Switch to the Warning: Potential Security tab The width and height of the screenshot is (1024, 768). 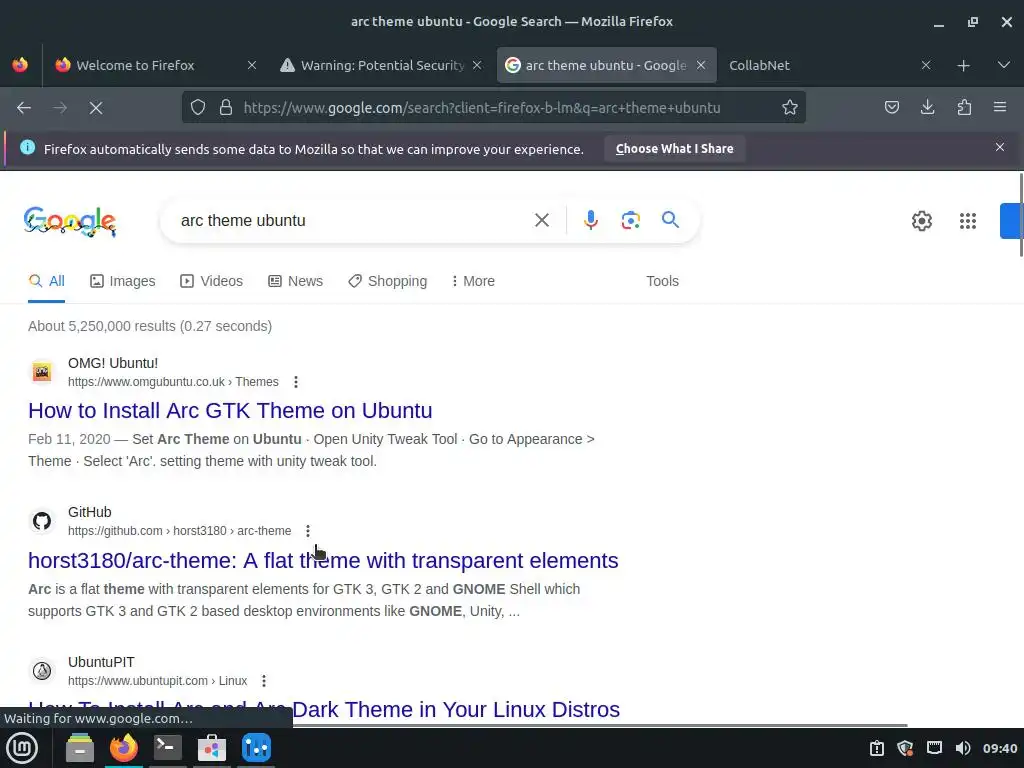pyautogui.click(x=381, y=65)
